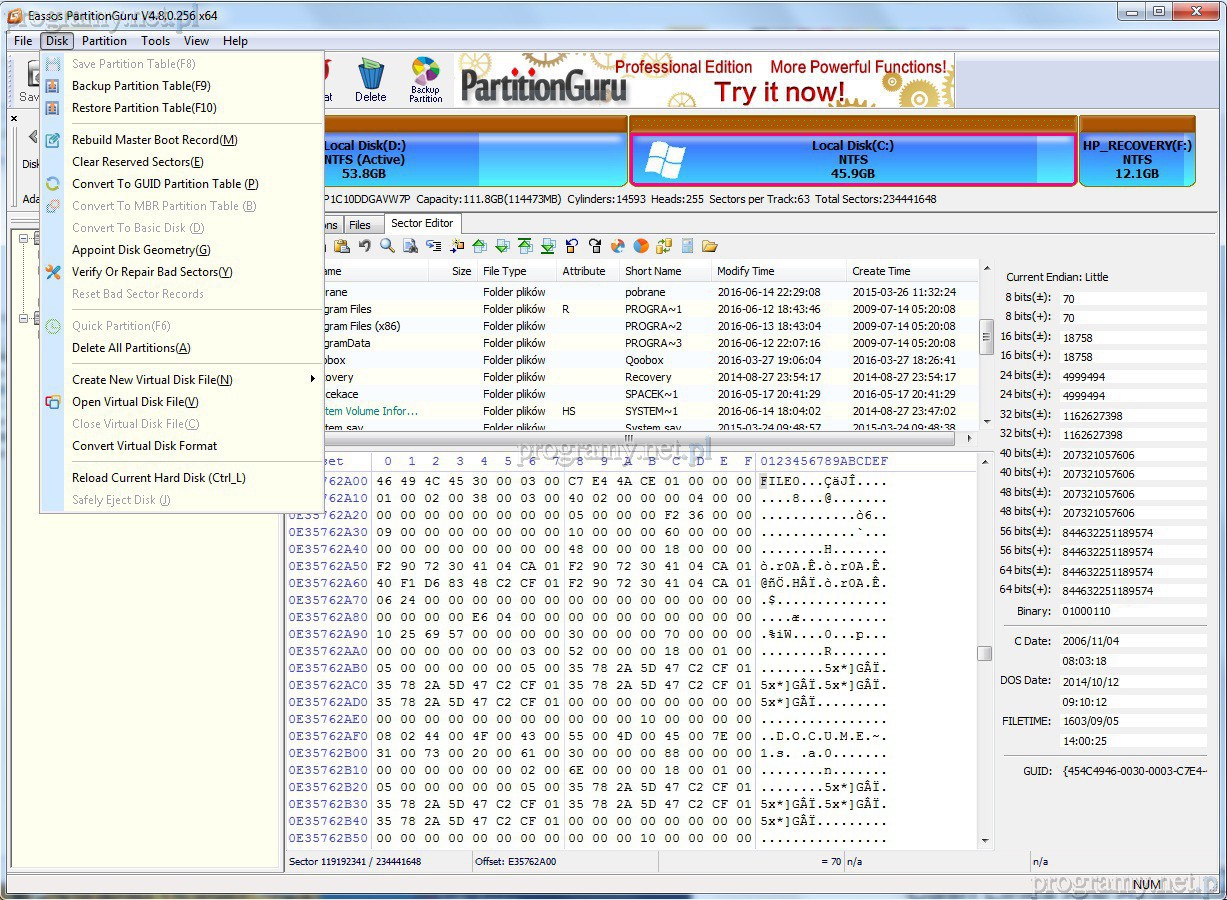1227x900 pixels.
Task: Click the open folder icon in Sector Editor toolbar
Action: click(710, 246)
